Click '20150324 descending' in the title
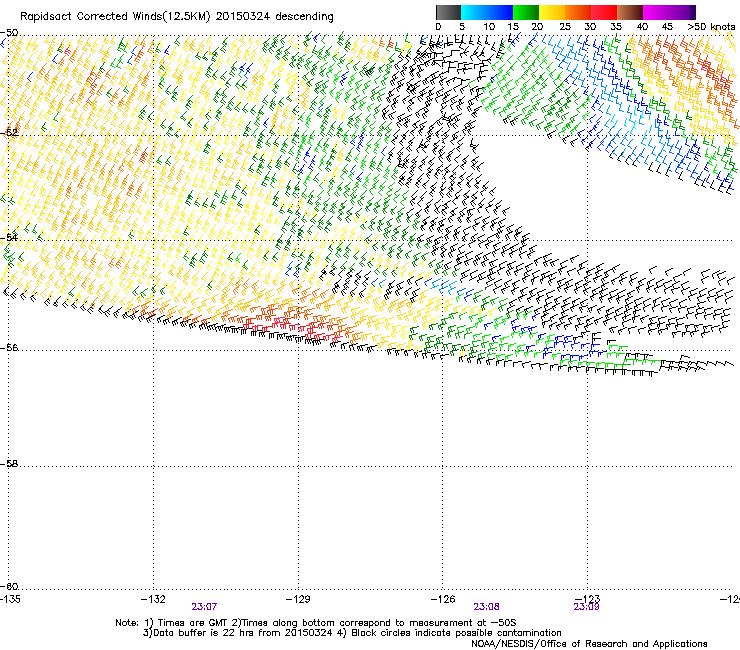740x650 pixels. pyautogui.click(x=274, y=17)
